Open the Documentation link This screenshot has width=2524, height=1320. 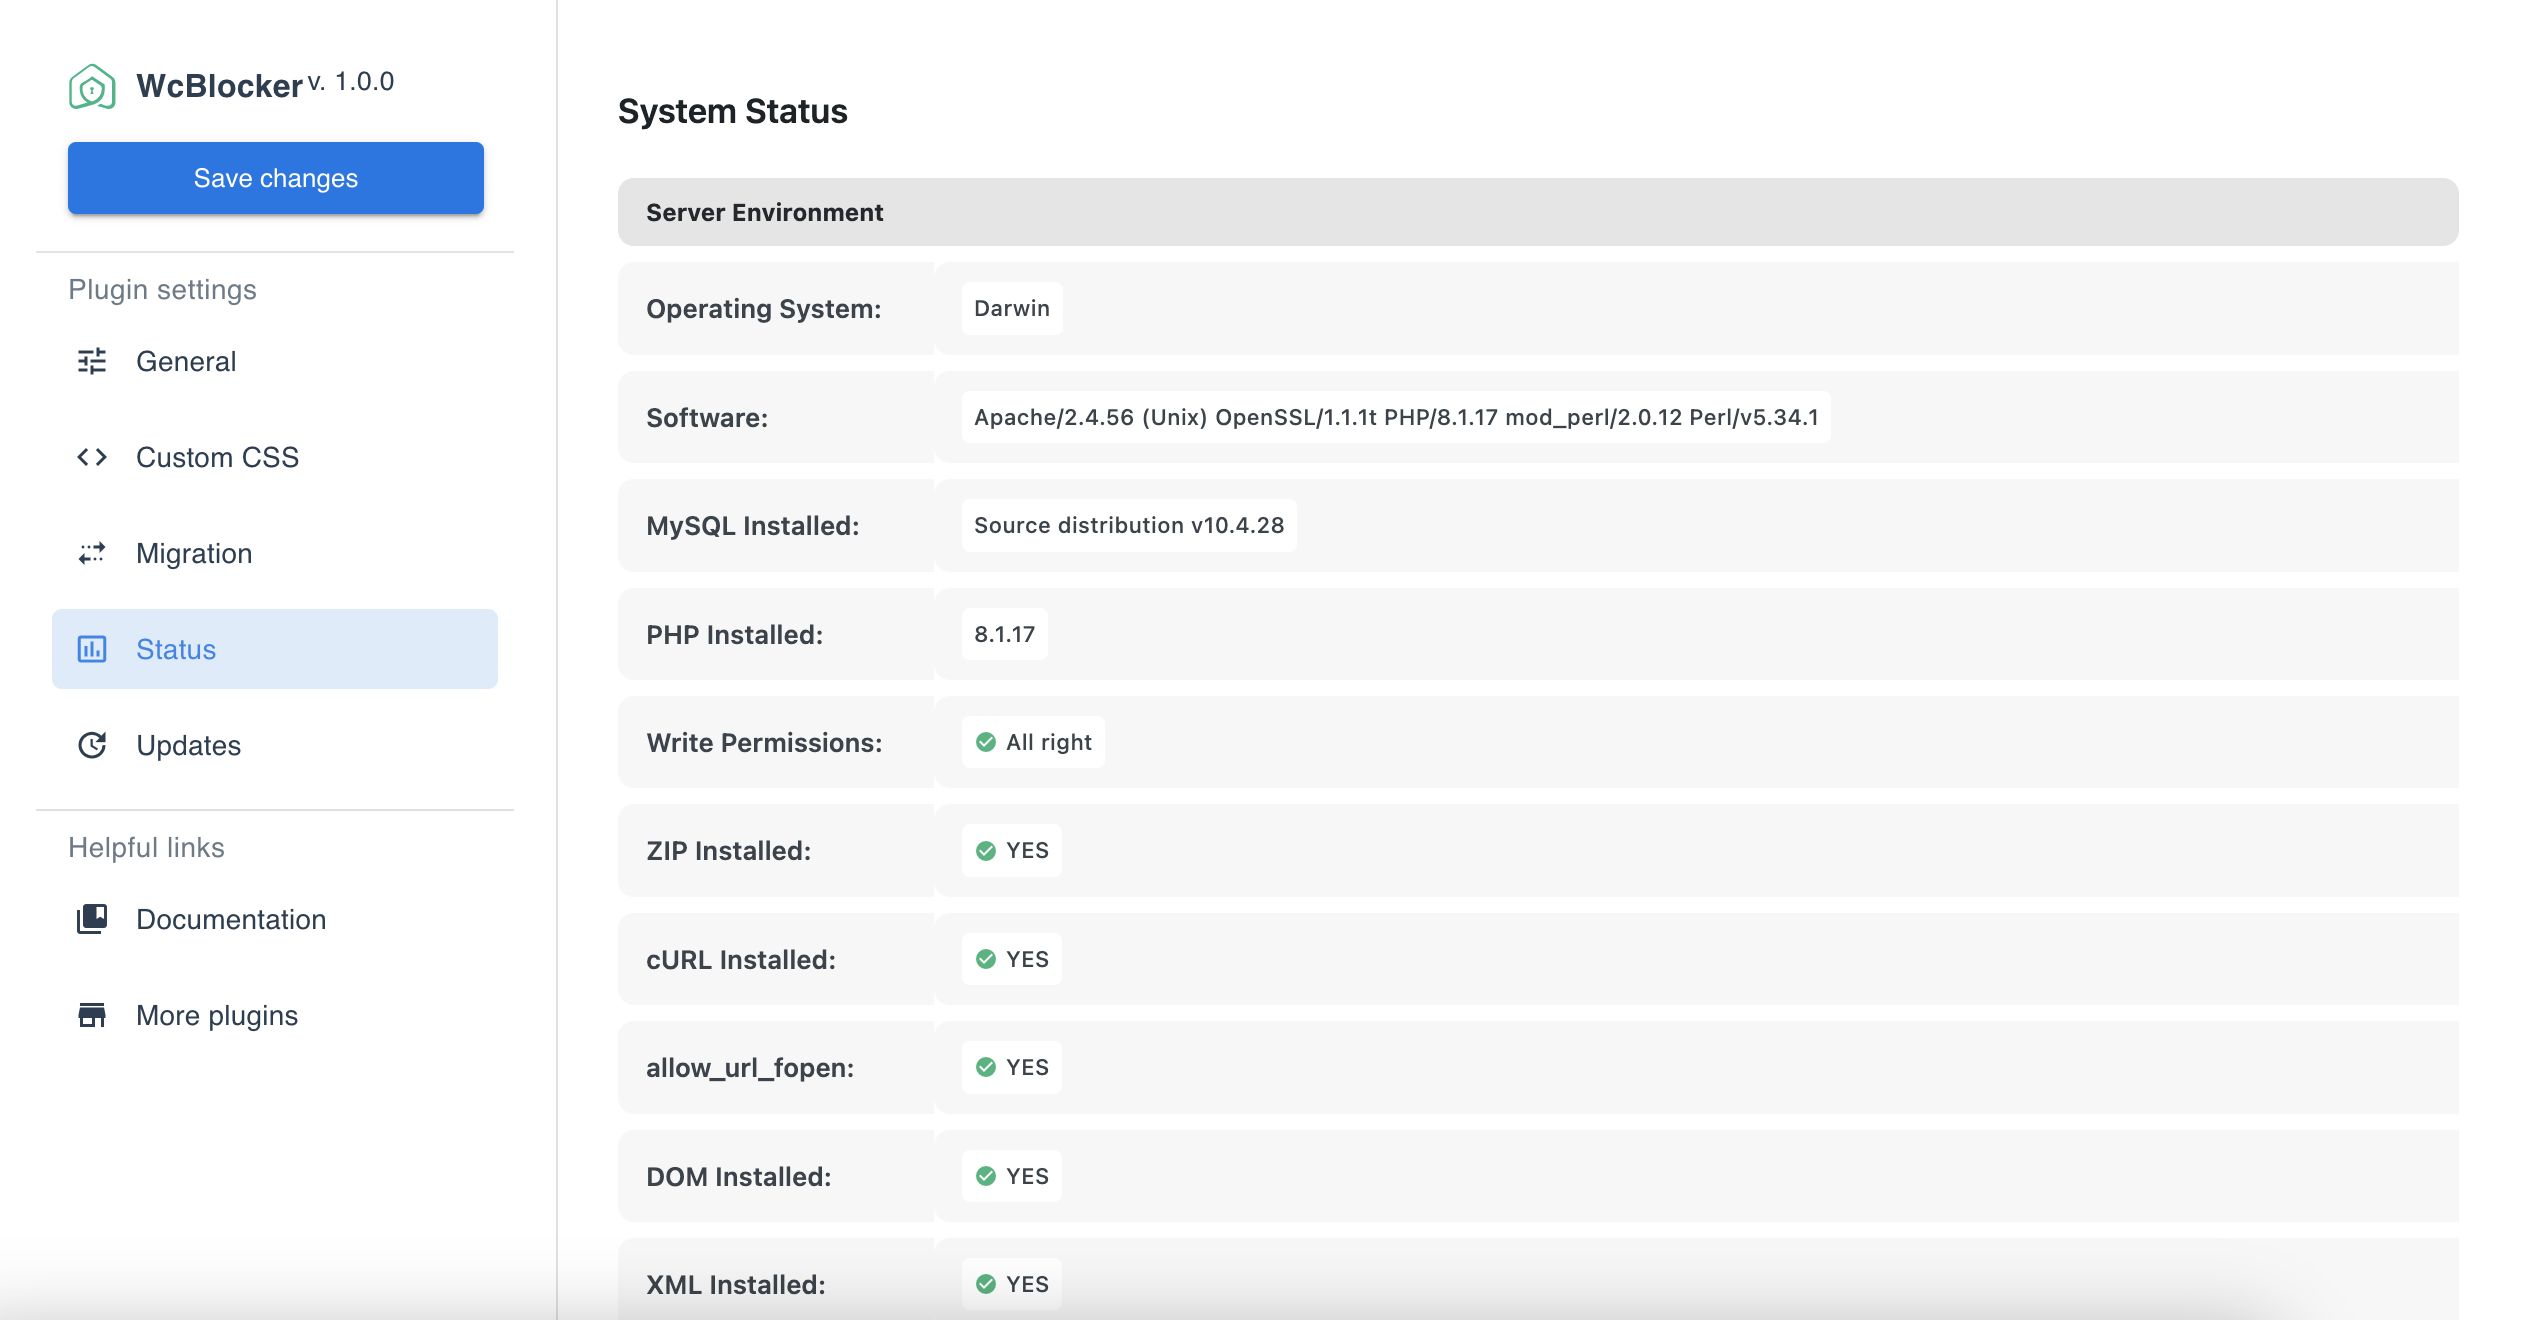(x=231, y=919)
